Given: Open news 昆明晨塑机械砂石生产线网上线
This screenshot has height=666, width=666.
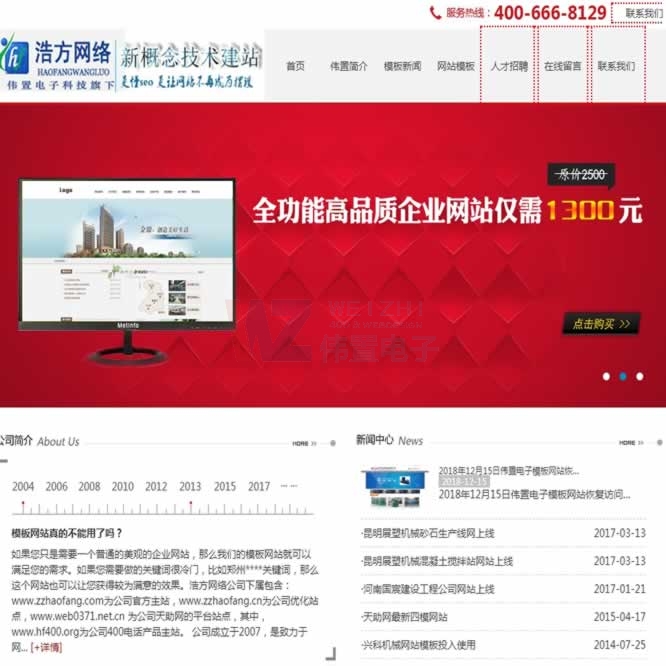Looking at the screenshot, I should click(428, 533).
